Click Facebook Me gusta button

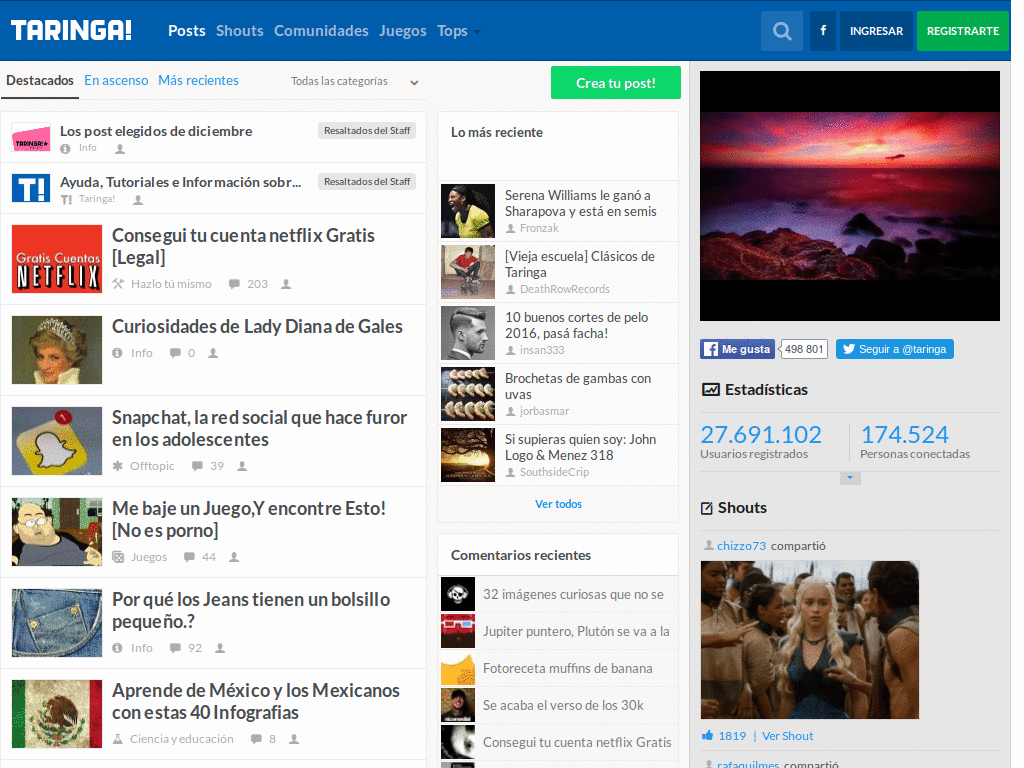coord(737,349)
